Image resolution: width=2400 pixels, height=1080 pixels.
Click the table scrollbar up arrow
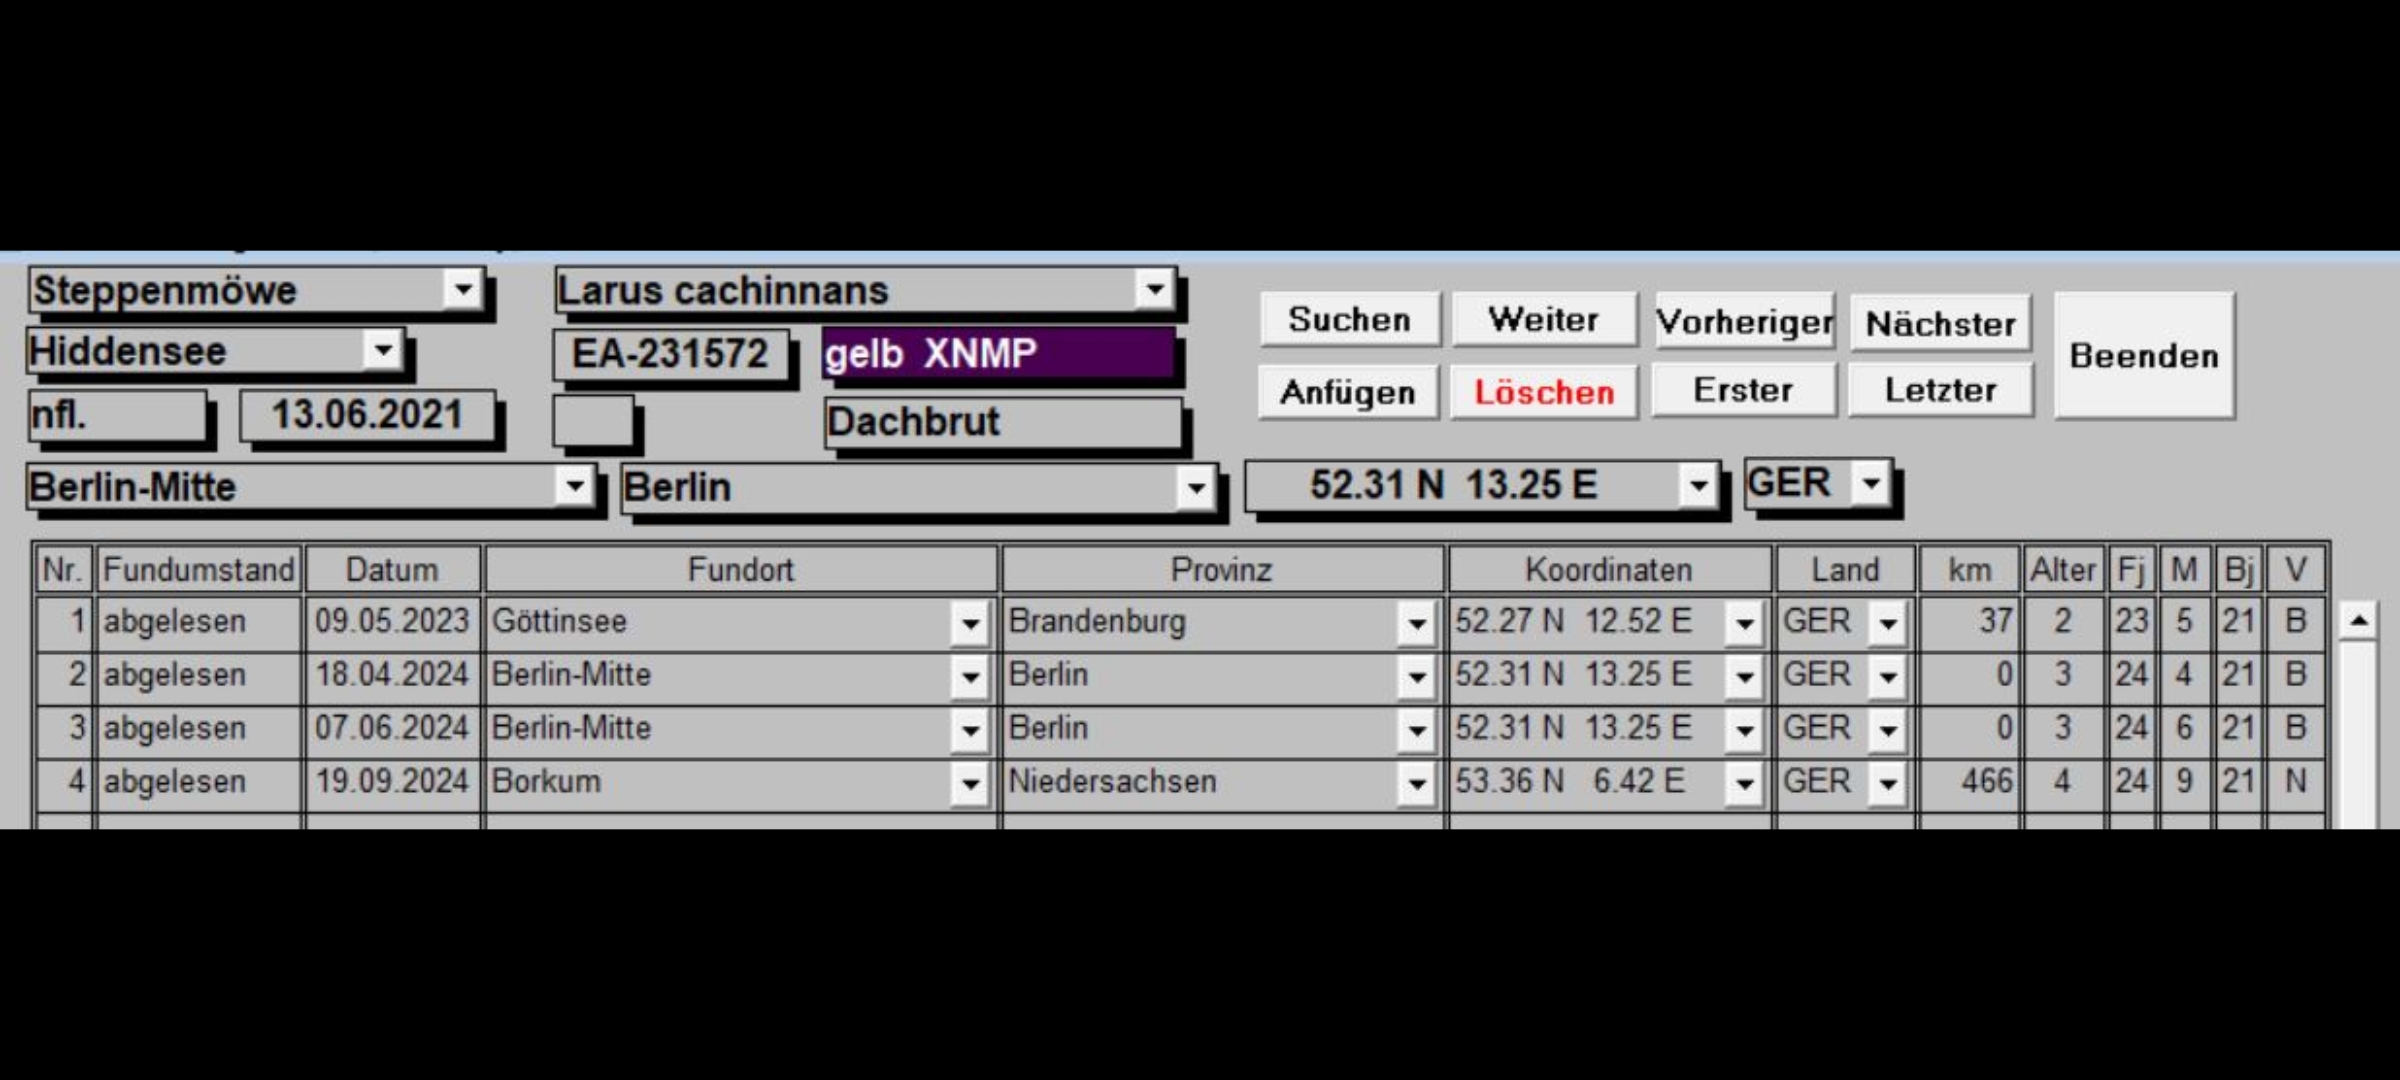click(x=2358, y=621)
